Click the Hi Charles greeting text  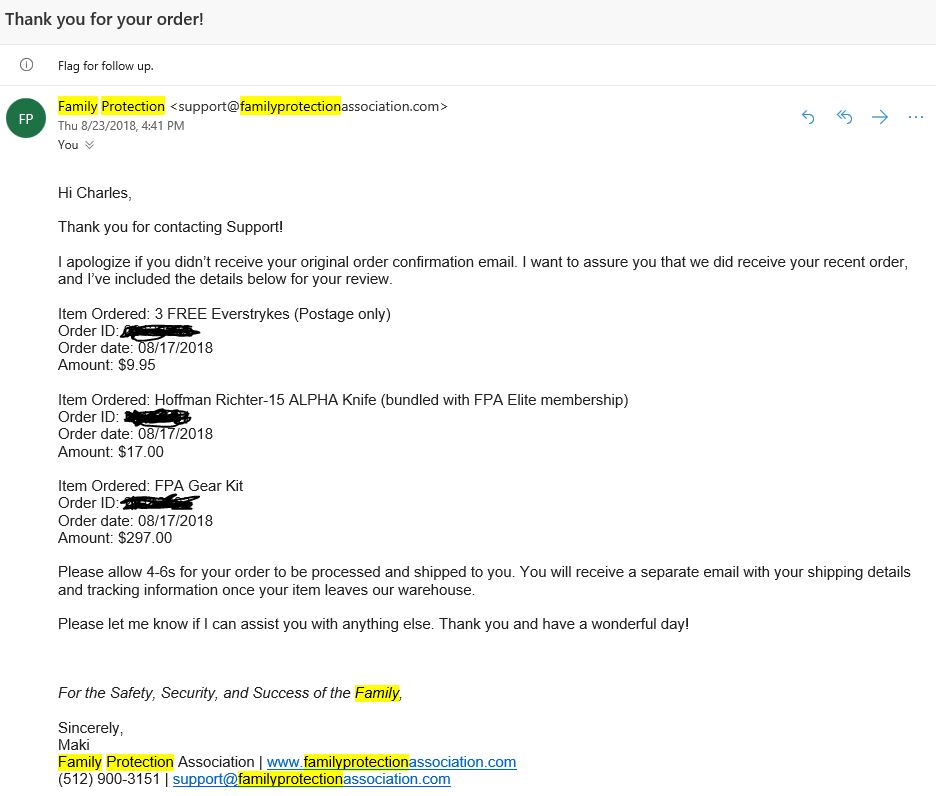tap(95, 193)
